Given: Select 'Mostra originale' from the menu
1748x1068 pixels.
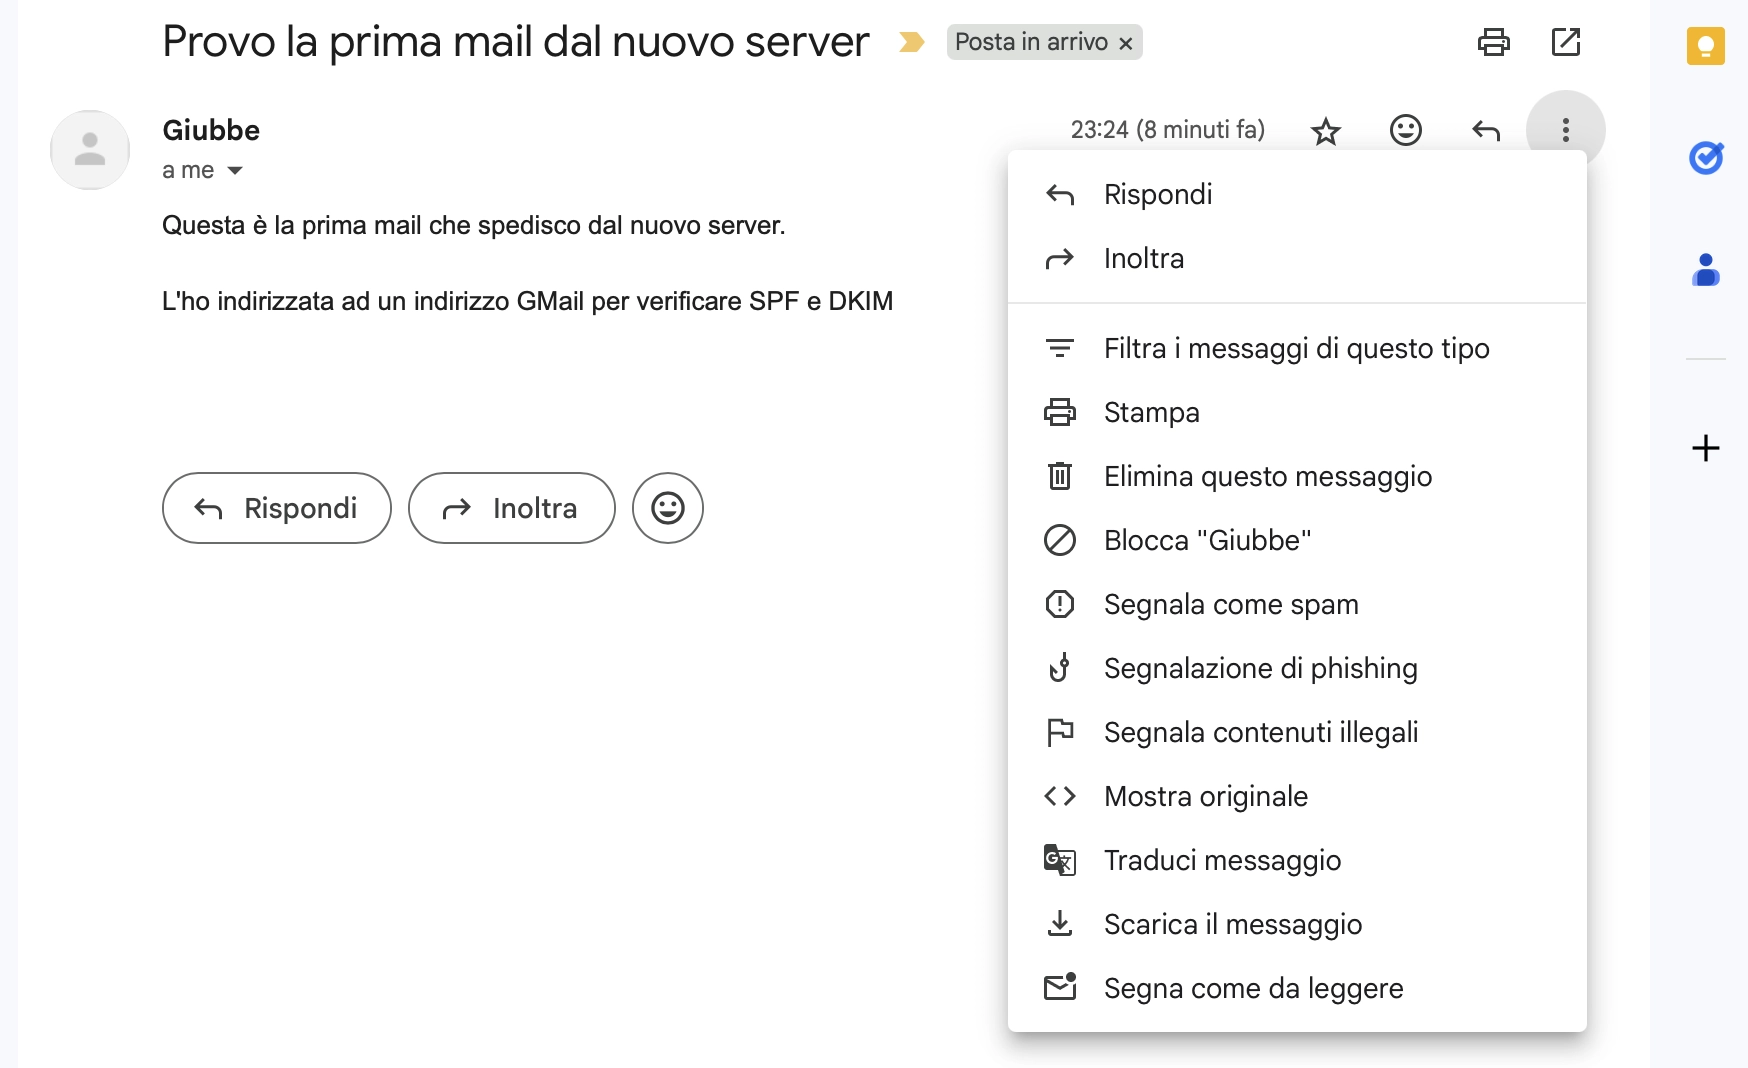Looking at the screenshot, I should (1205, 796).
